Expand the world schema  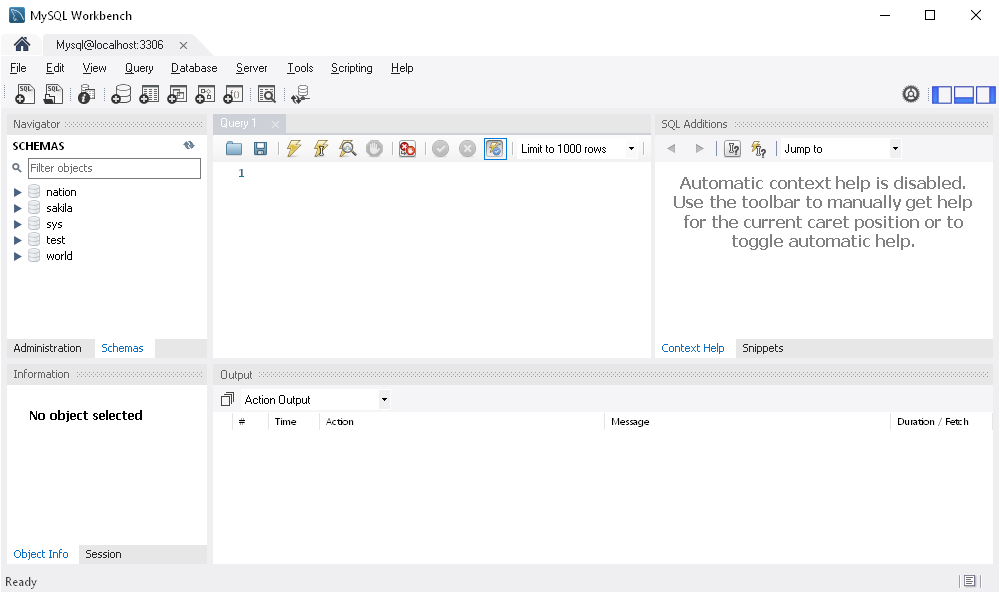[x=17, y=256]
